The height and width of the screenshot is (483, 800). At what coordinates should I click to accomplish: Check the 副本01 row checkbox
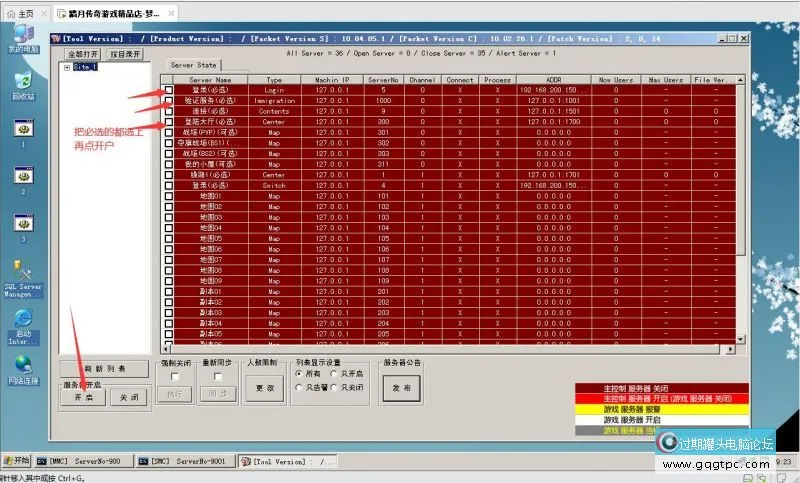(168, 292)
